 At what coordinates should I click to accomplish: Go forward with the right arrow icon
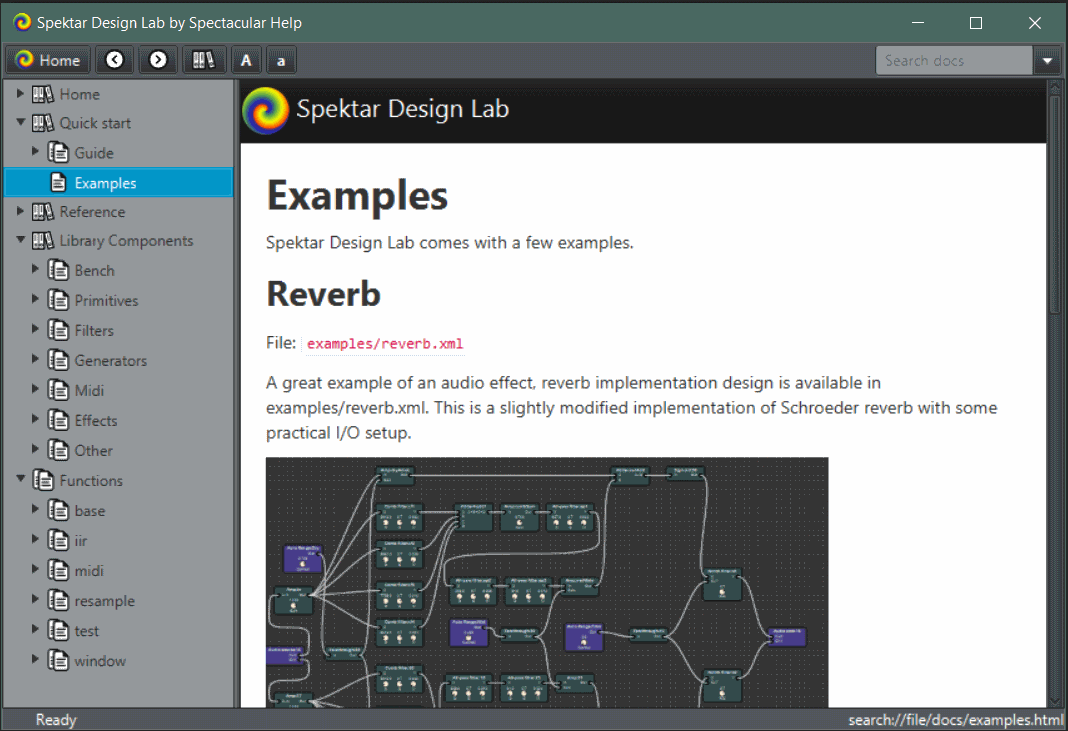158,60
